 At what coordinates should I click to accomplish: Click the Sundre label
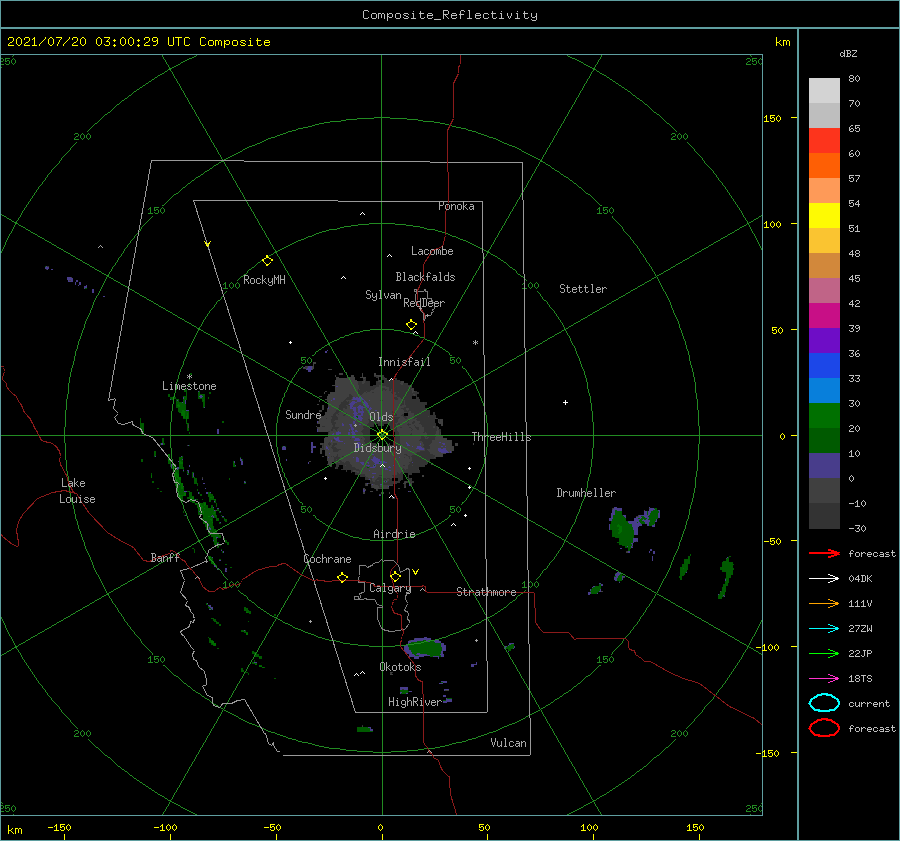tap(303, 415)
